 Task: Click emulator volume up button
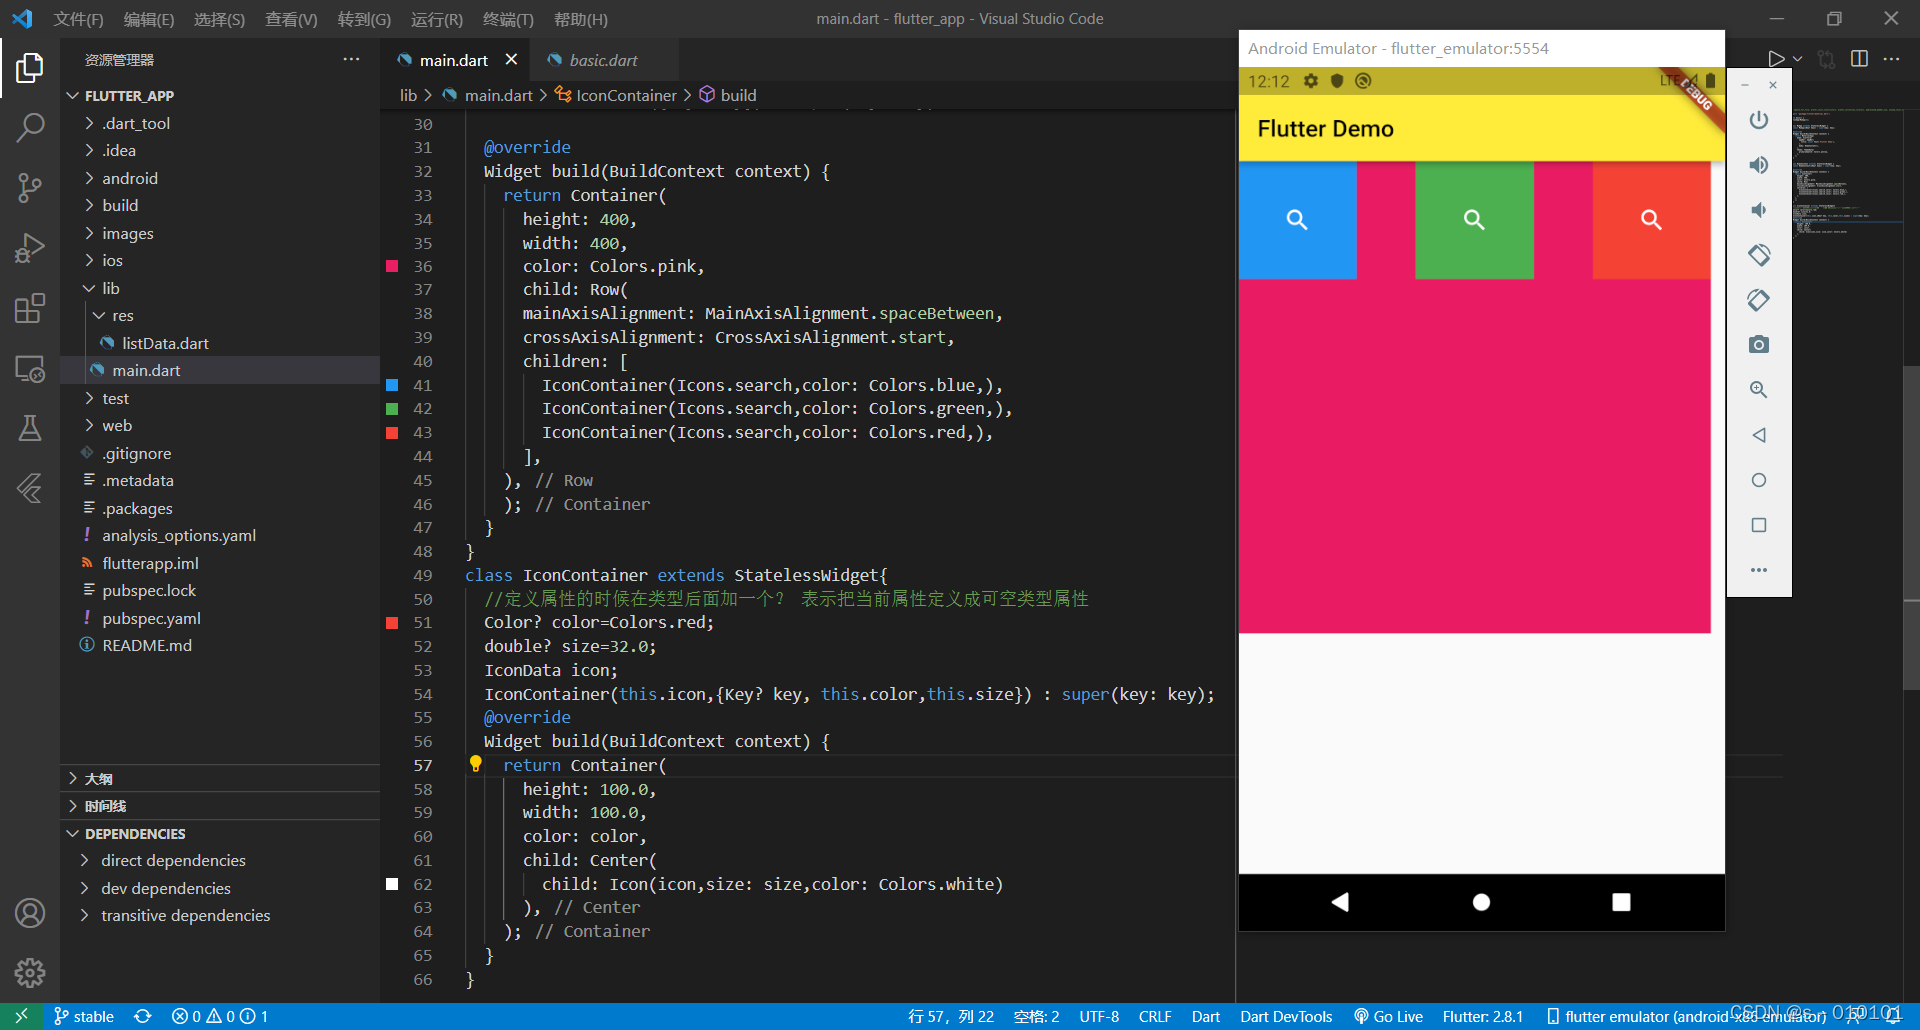click(x=1759, y=165)
